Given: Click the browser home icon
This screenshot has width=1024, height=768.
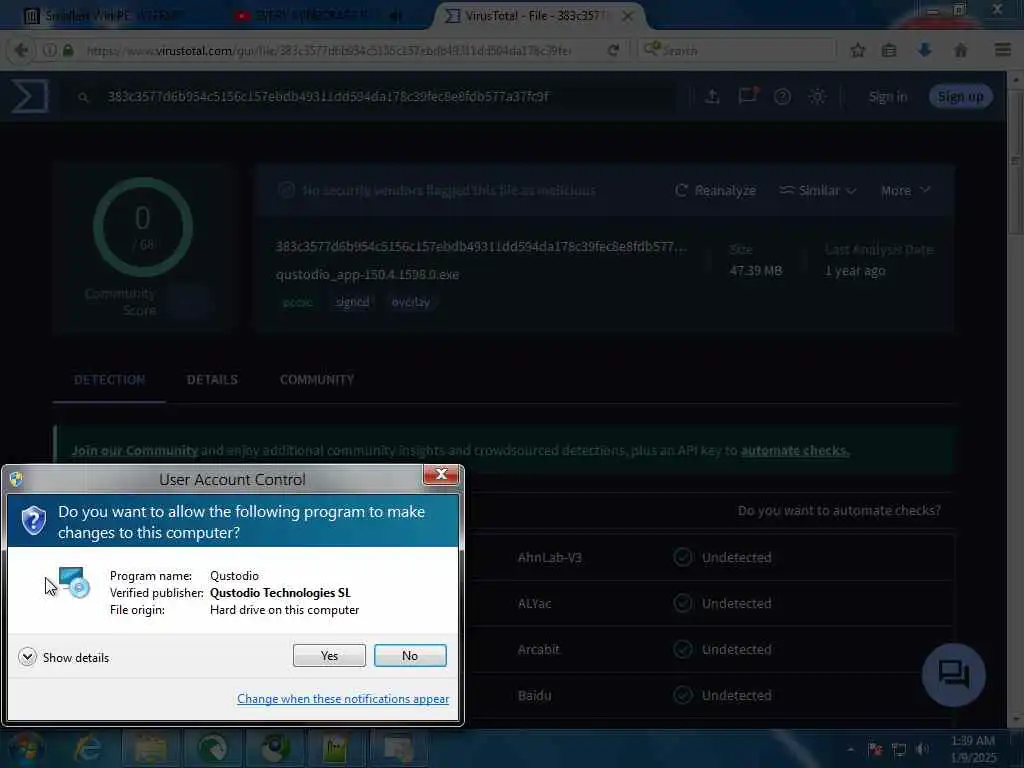Looking at the screenshot, I should tap(961, 50).
